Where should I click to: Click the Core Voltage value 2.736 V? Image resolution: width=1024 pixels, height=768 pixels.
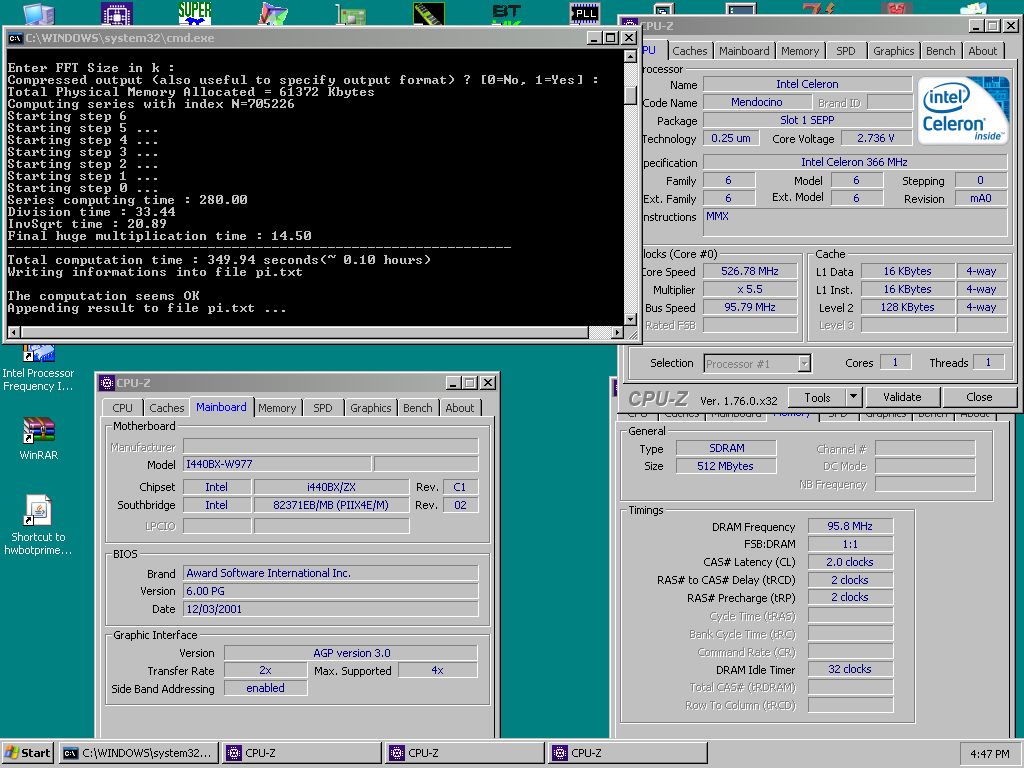click(875, 138)
